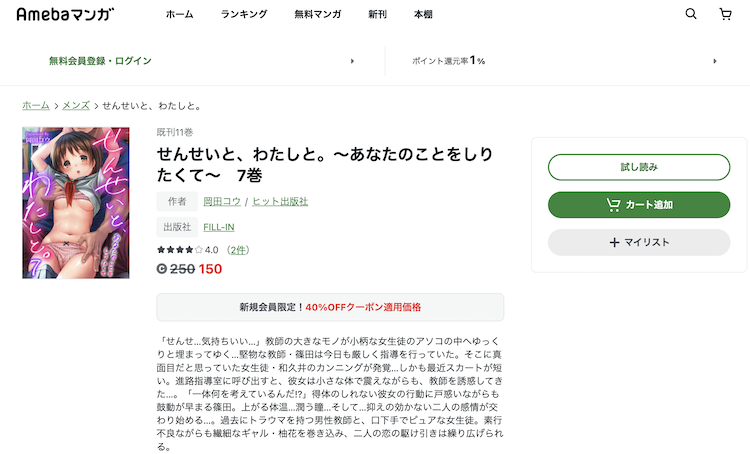This screenshot has height=454, width=750.
Task: Click the メンズ breadcrumb link
Action: tap(76, 106)
